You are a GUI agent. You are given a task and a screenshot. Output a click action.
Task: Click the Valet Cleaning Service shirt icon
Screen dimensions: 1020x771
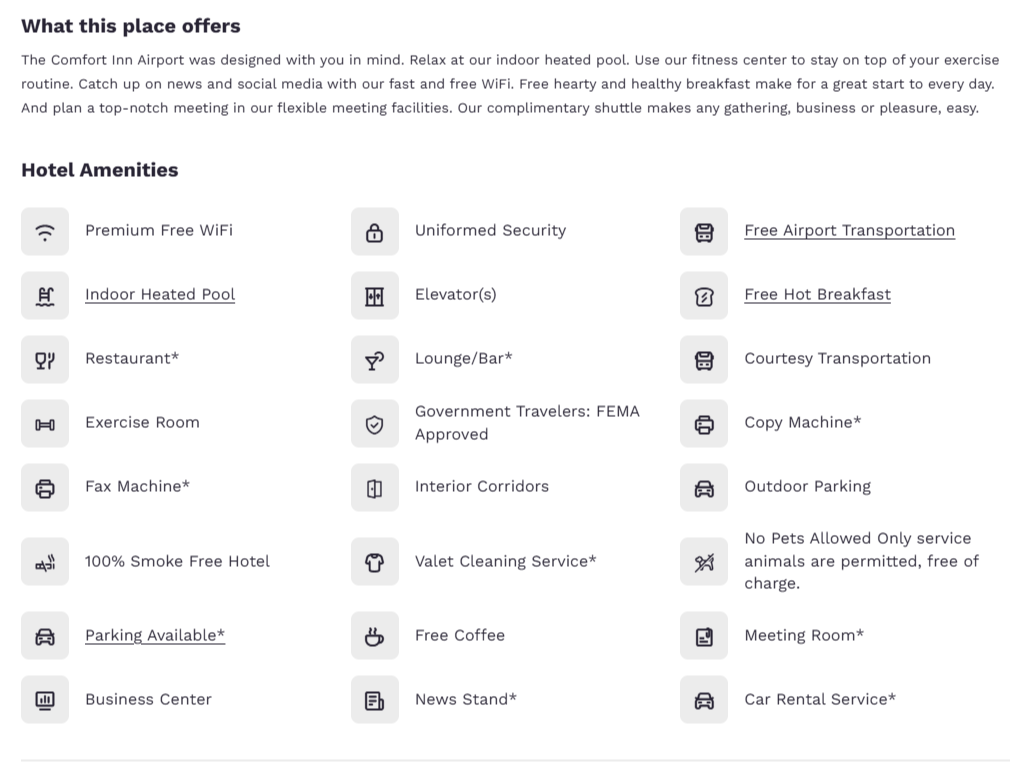point(375,562)
